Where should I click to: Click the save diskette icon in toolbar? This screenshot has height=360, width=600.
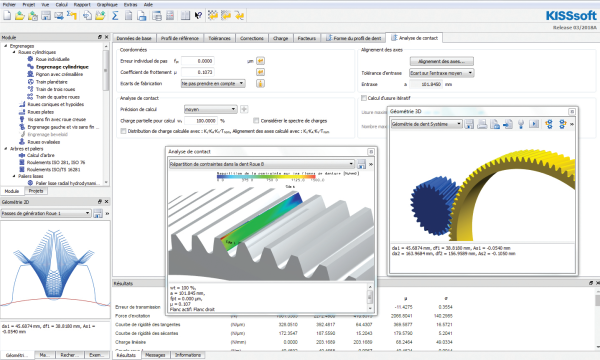pos(46,16)
